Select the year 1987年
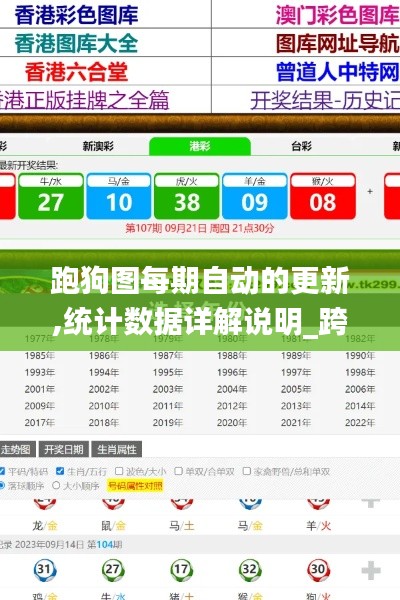Image resolution: width=400 pixels, height=600 pixels. [x=168, y=356]
